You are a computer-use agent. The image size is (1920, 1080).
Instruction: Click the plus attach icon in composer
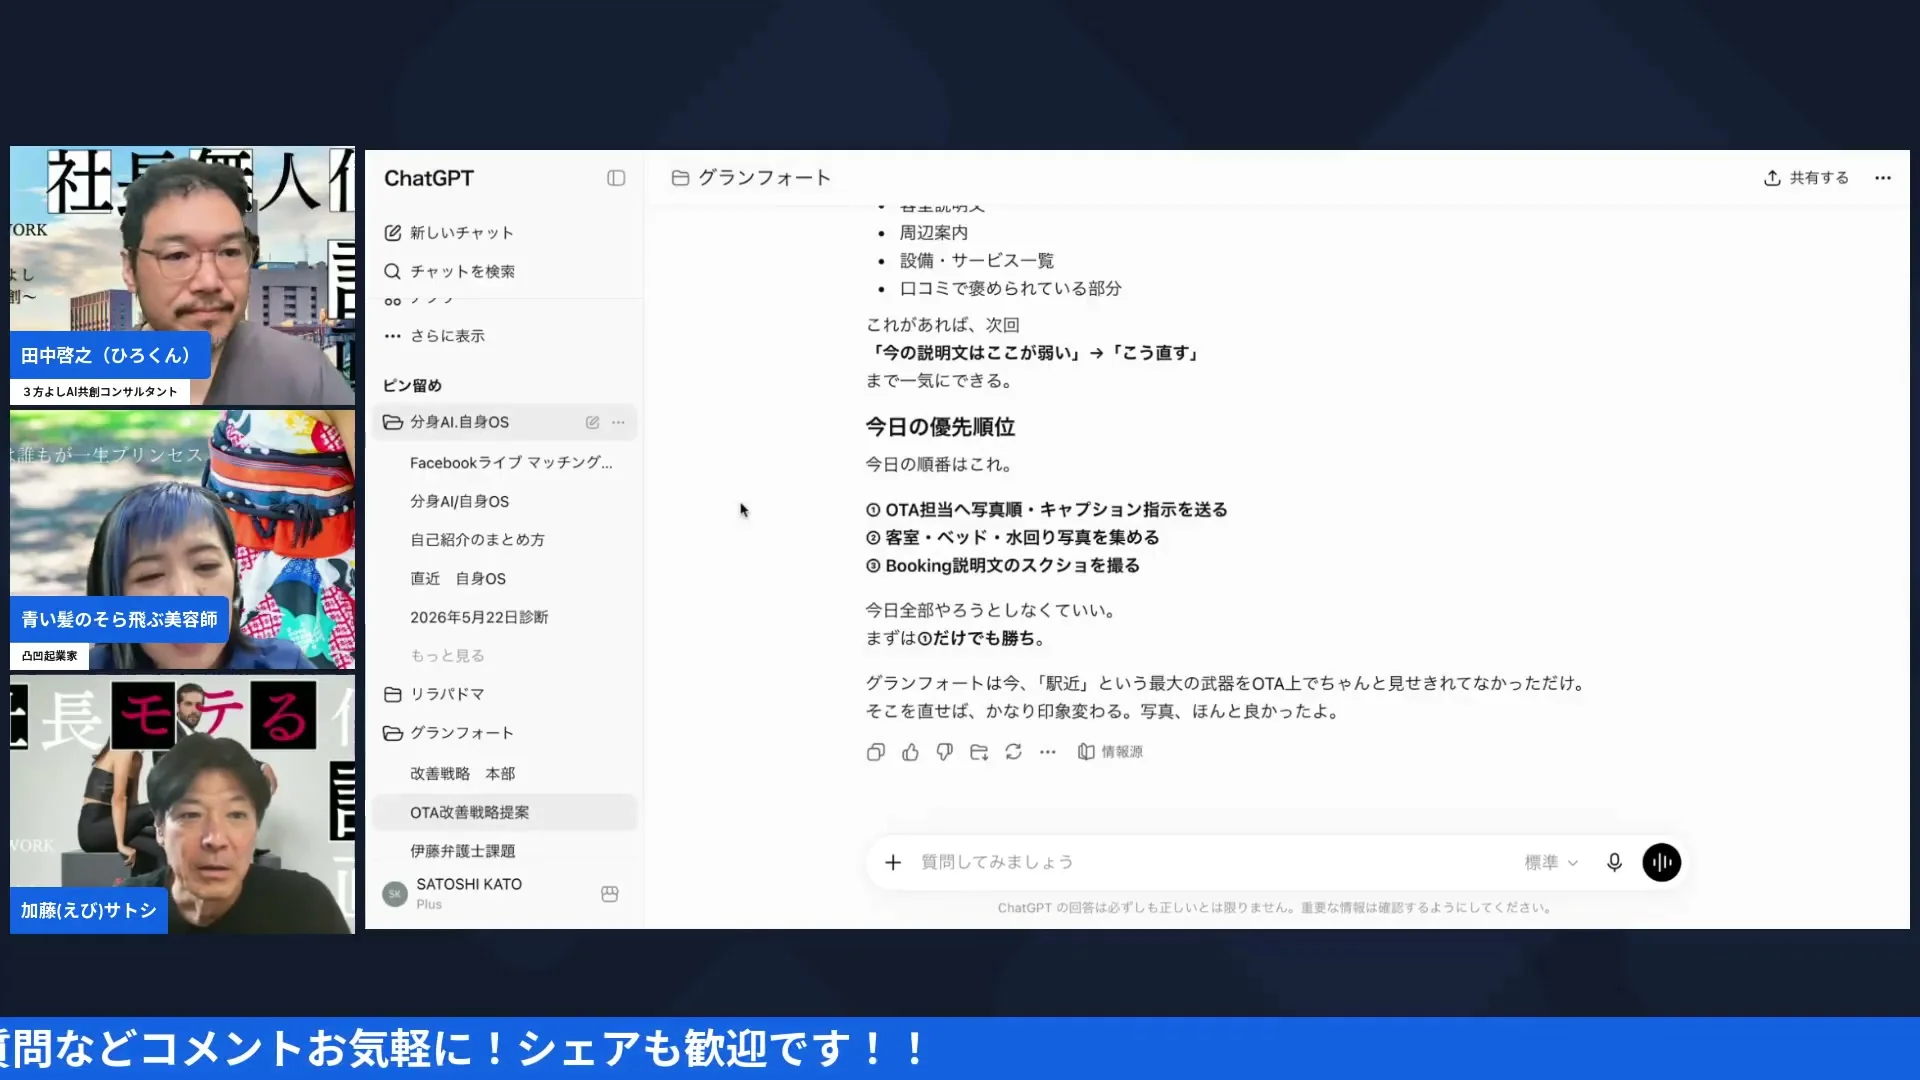click(x=893, y=862)
